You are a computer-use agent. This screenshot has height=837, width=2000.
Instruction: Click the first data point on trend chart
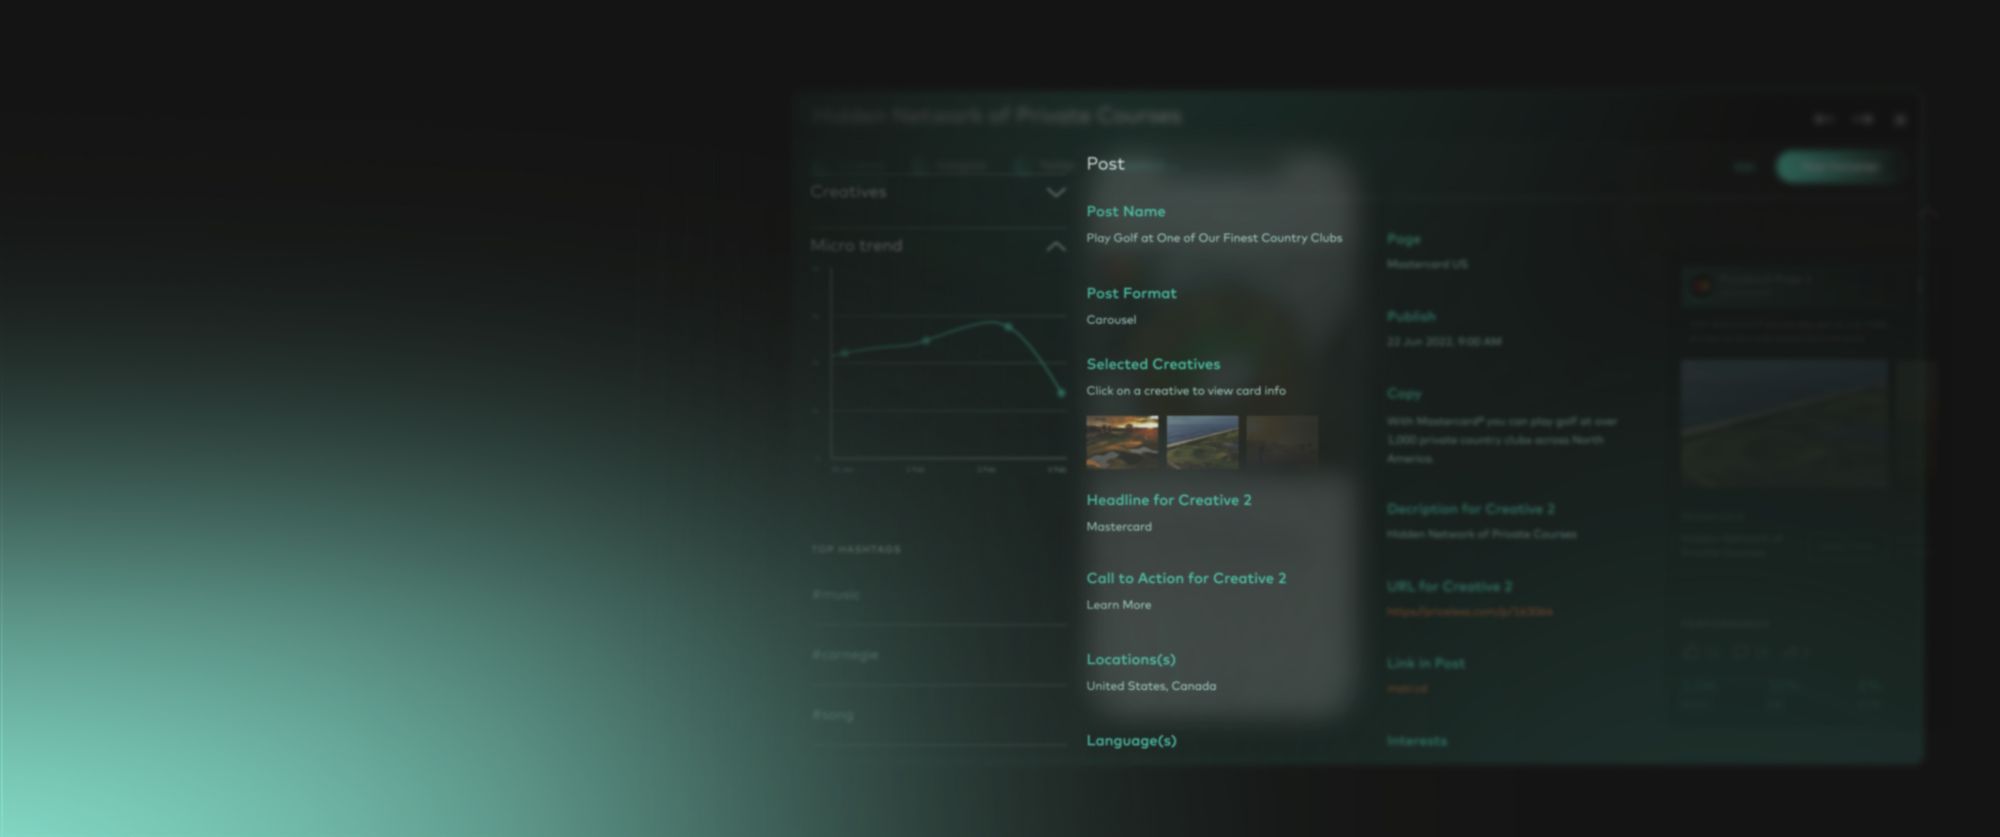(x=845, y=353)
